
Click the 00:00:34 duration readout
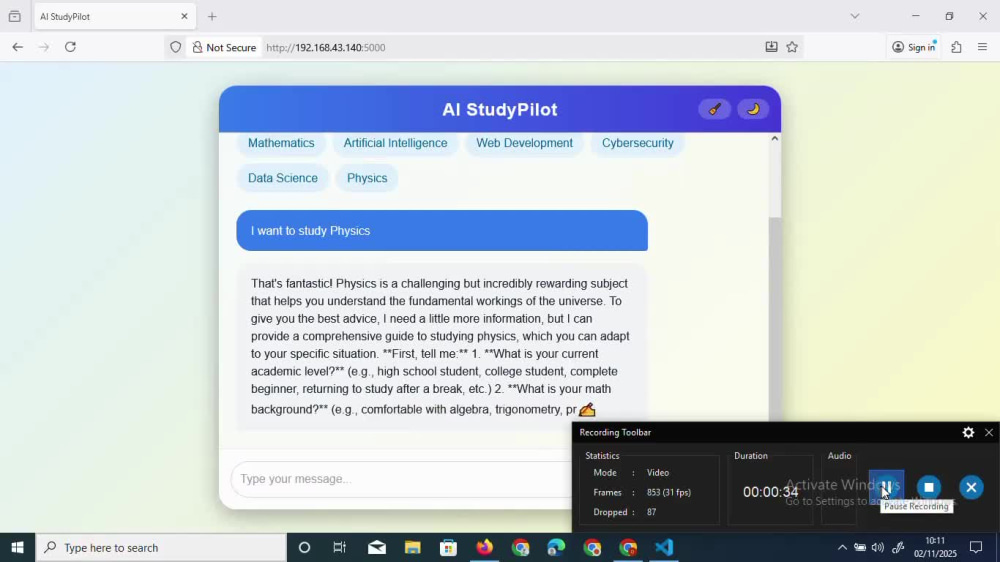point(770,492)
